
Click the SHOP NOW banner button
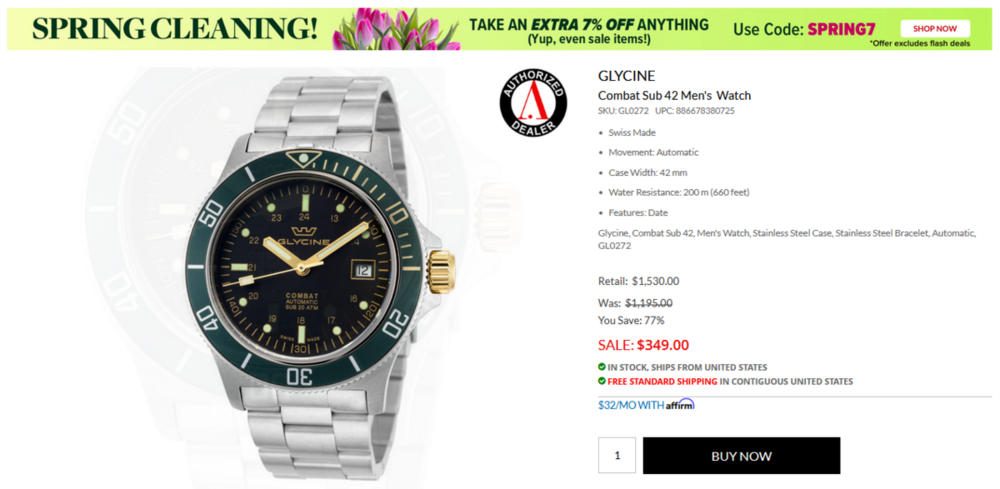coord(935,29)
